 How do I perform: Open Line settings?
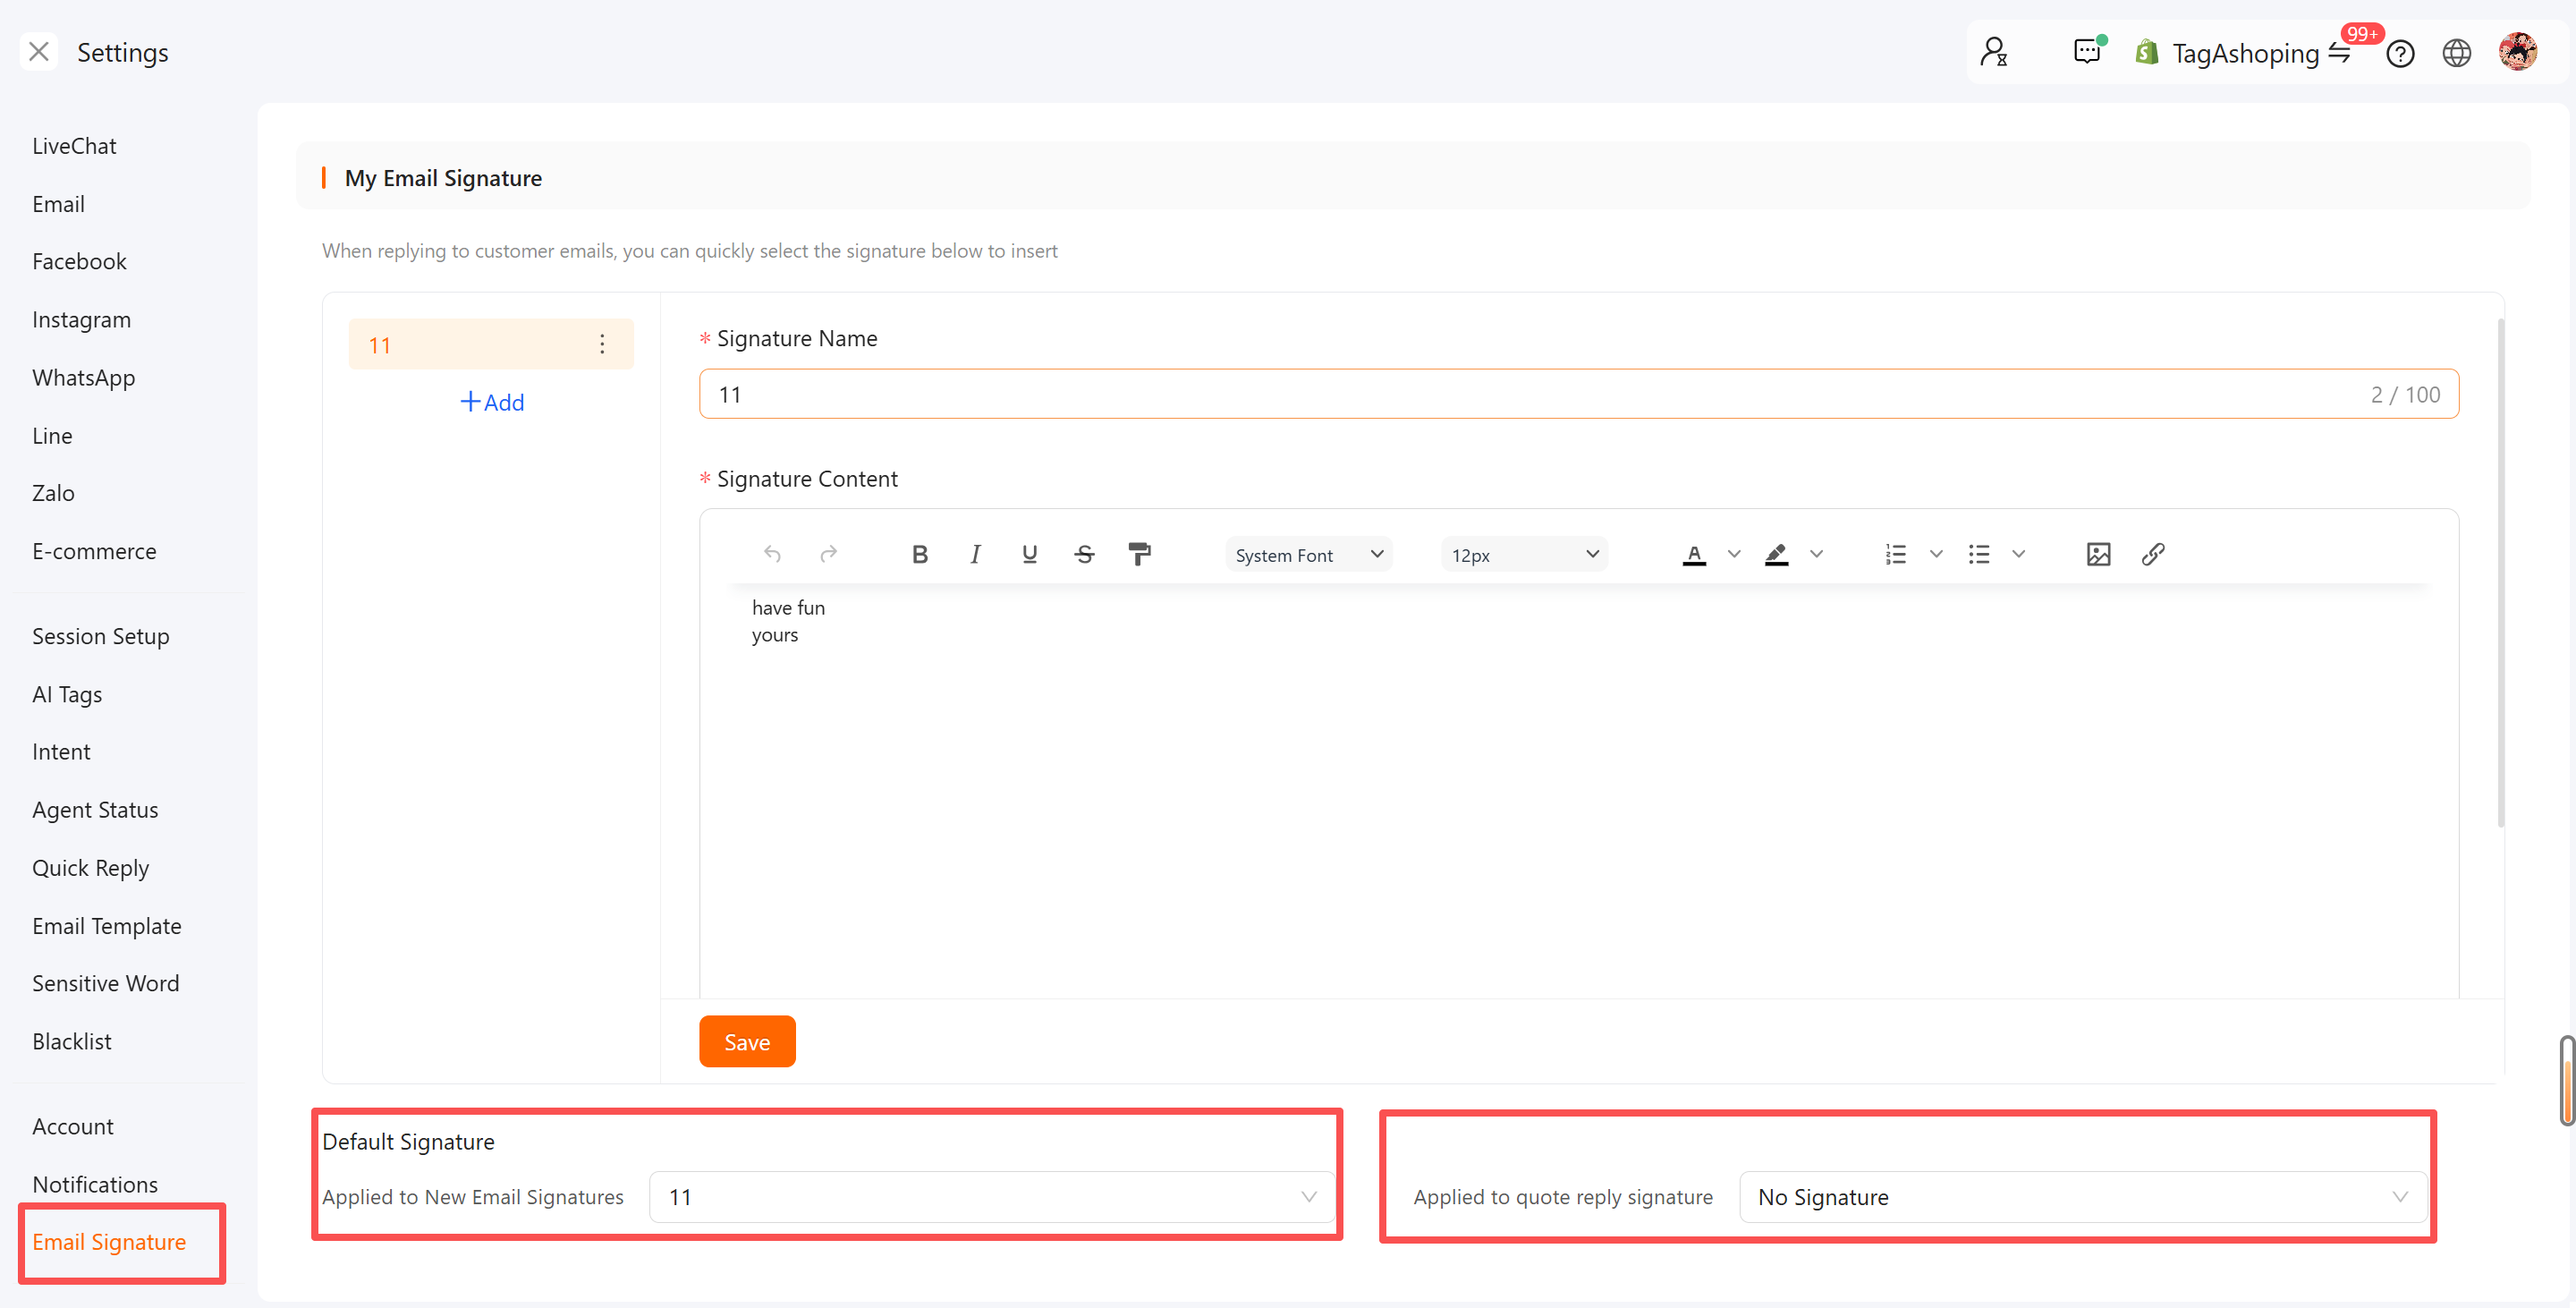point(52,436)
